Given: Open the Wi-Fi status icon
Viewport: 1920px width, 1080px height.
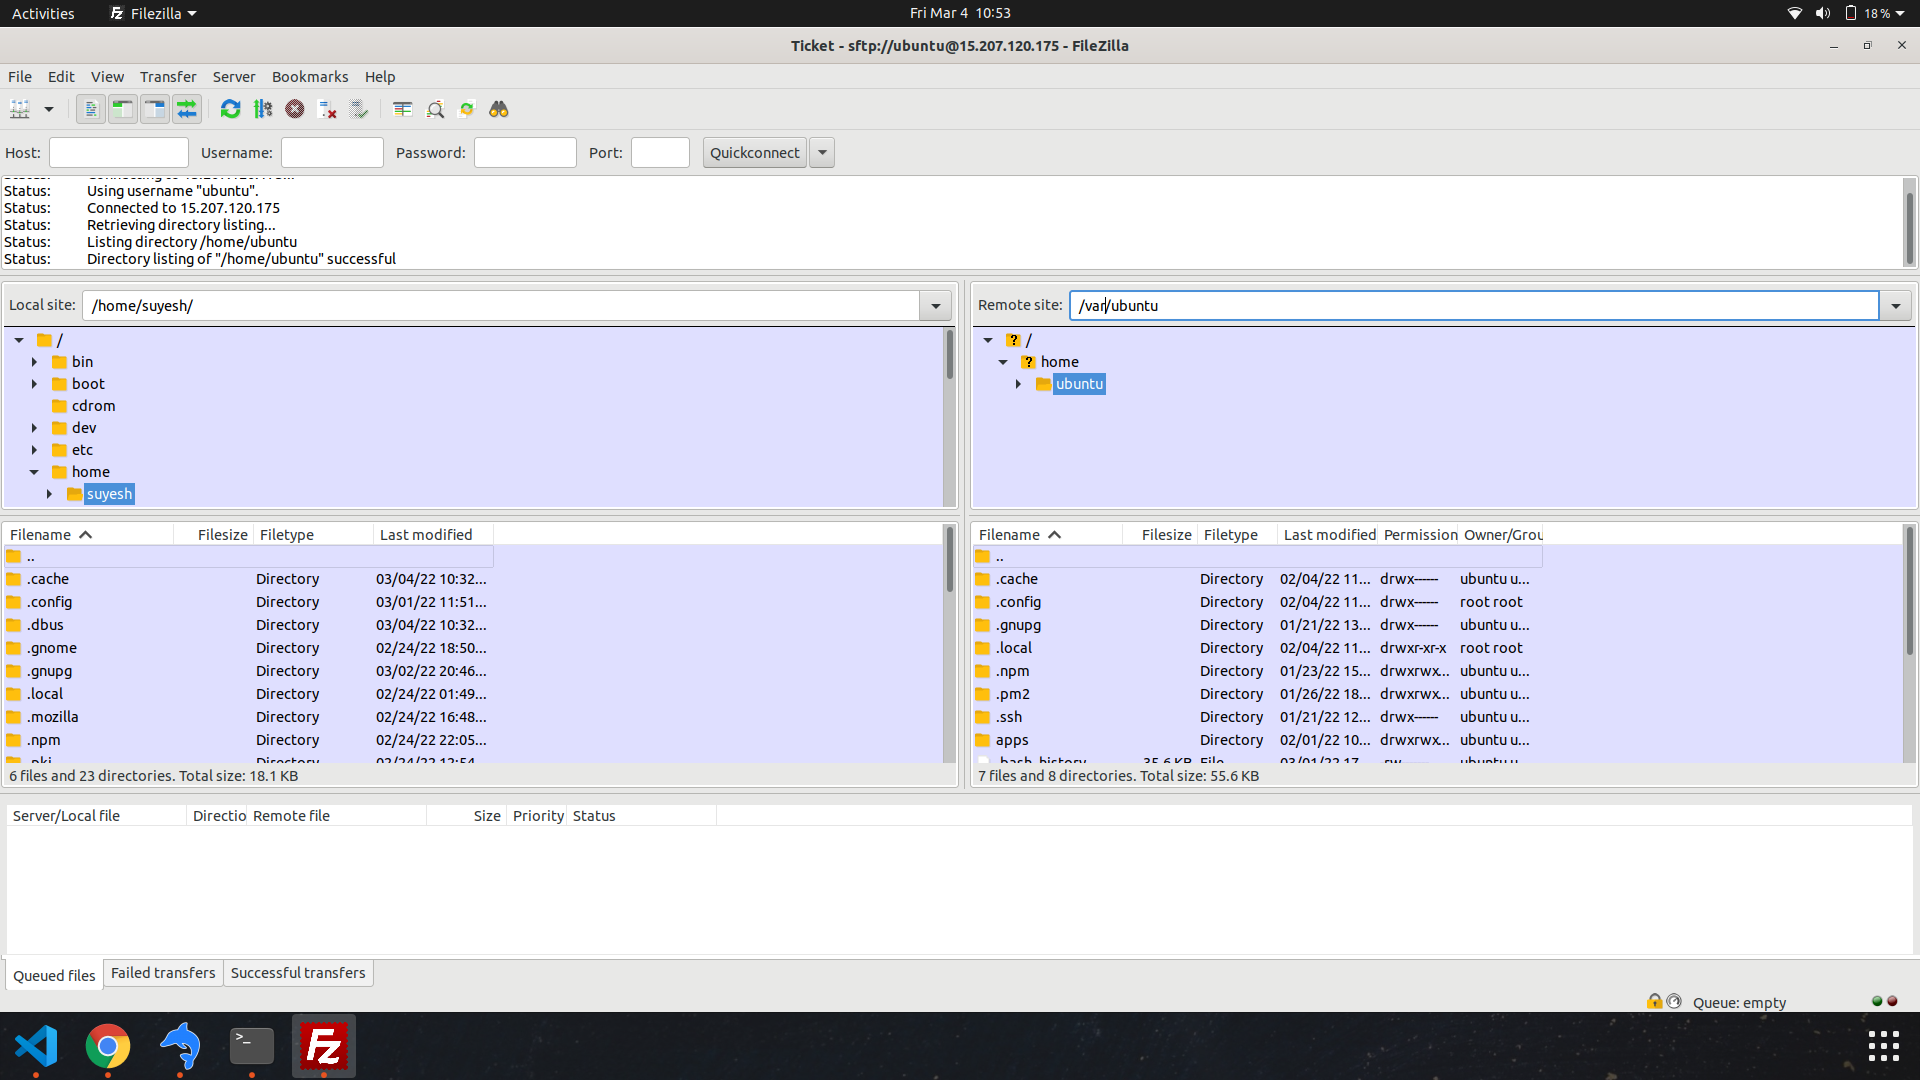Looking at the screenshot, I should pyautogui.click(x=1795, y=13).
